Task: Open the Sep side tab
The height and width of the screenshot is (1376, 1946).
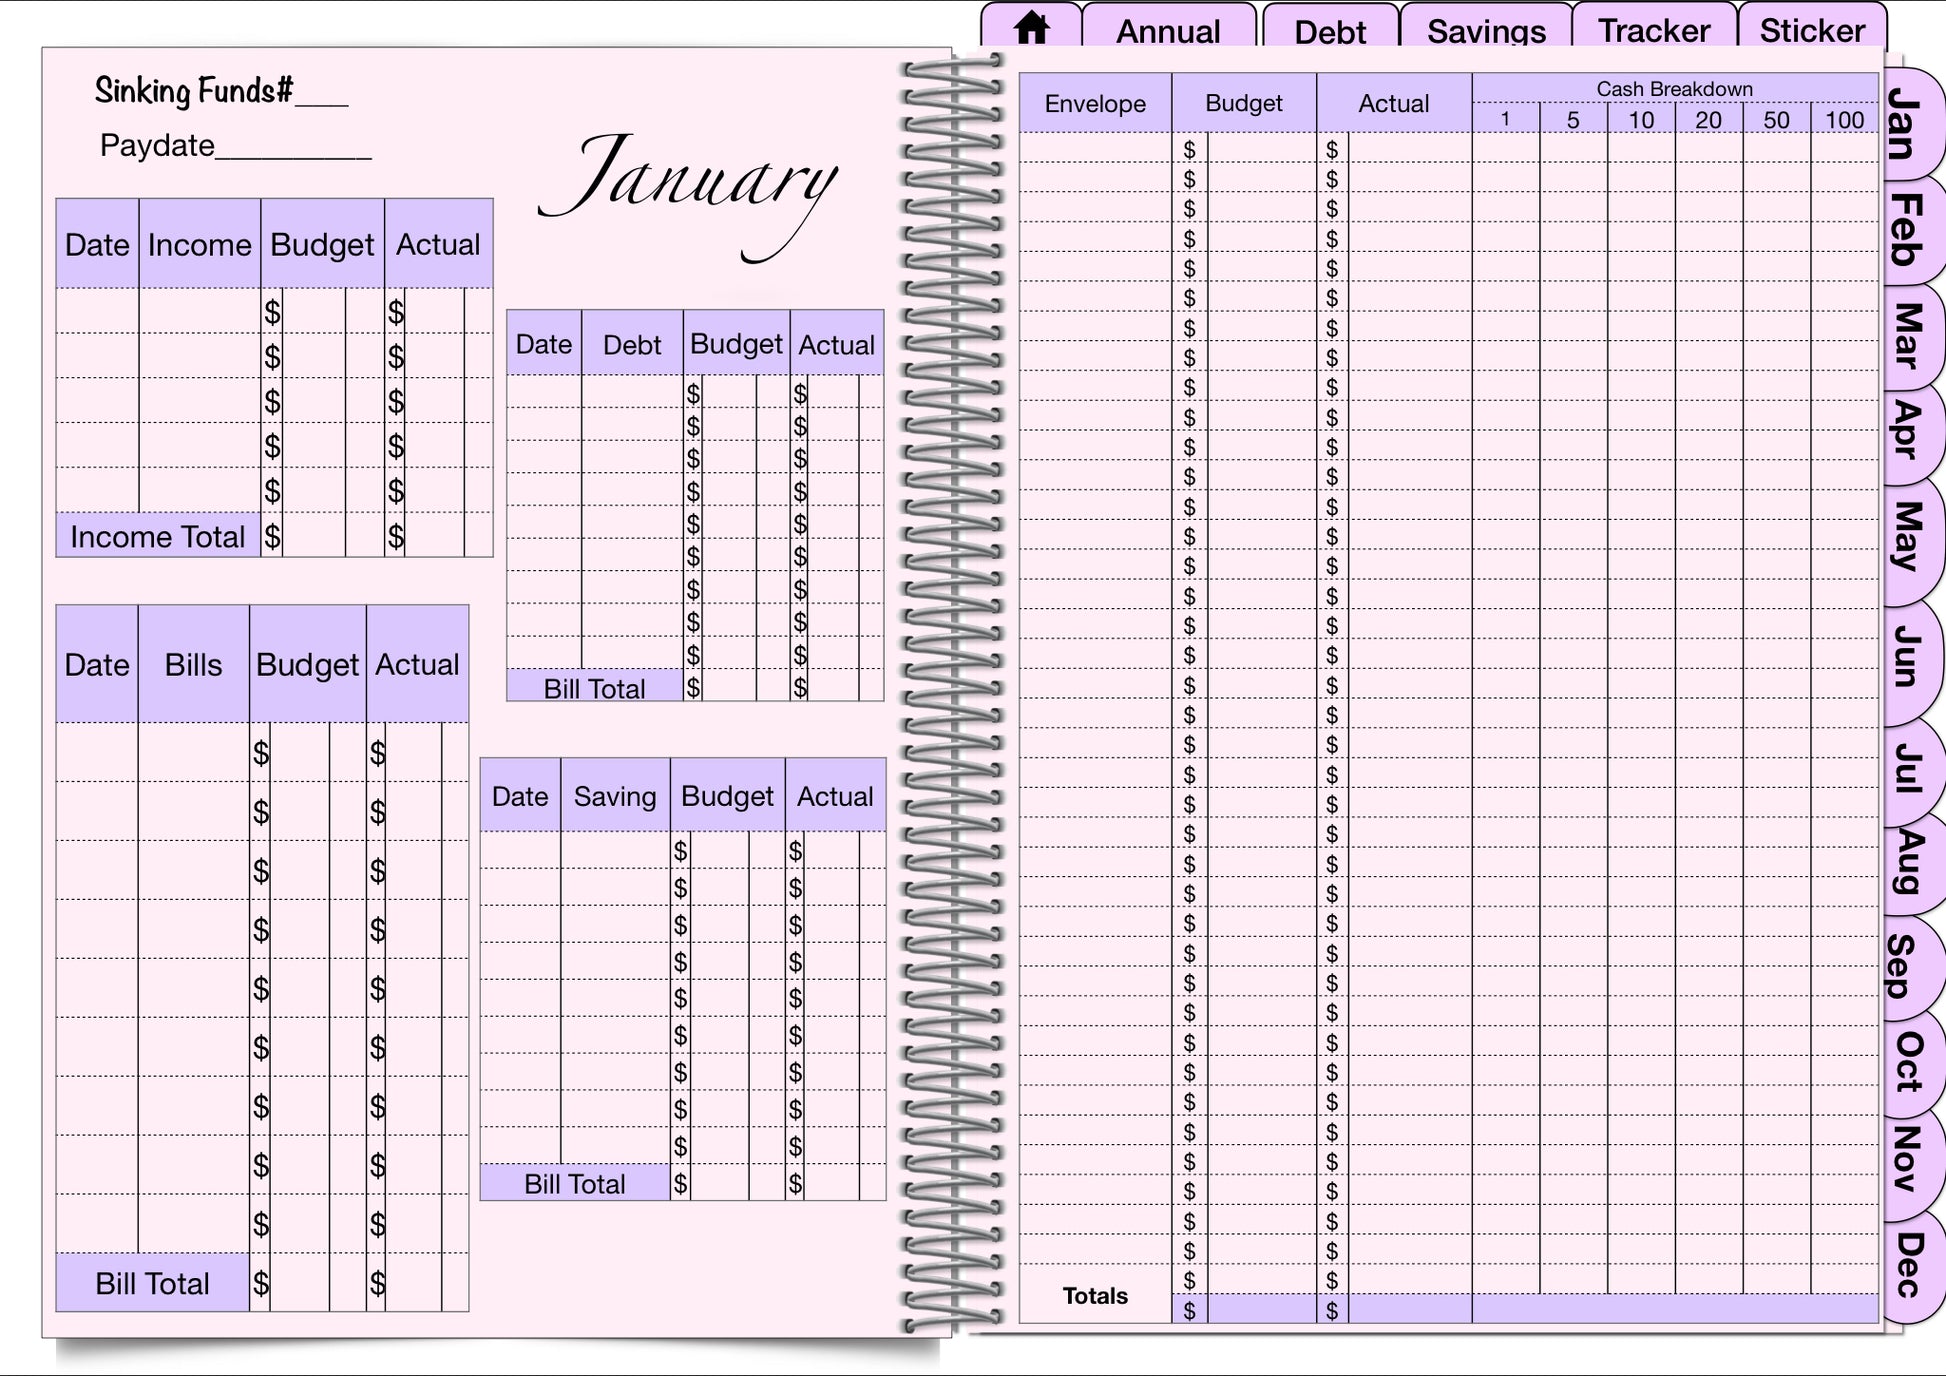Action: 1903,965
